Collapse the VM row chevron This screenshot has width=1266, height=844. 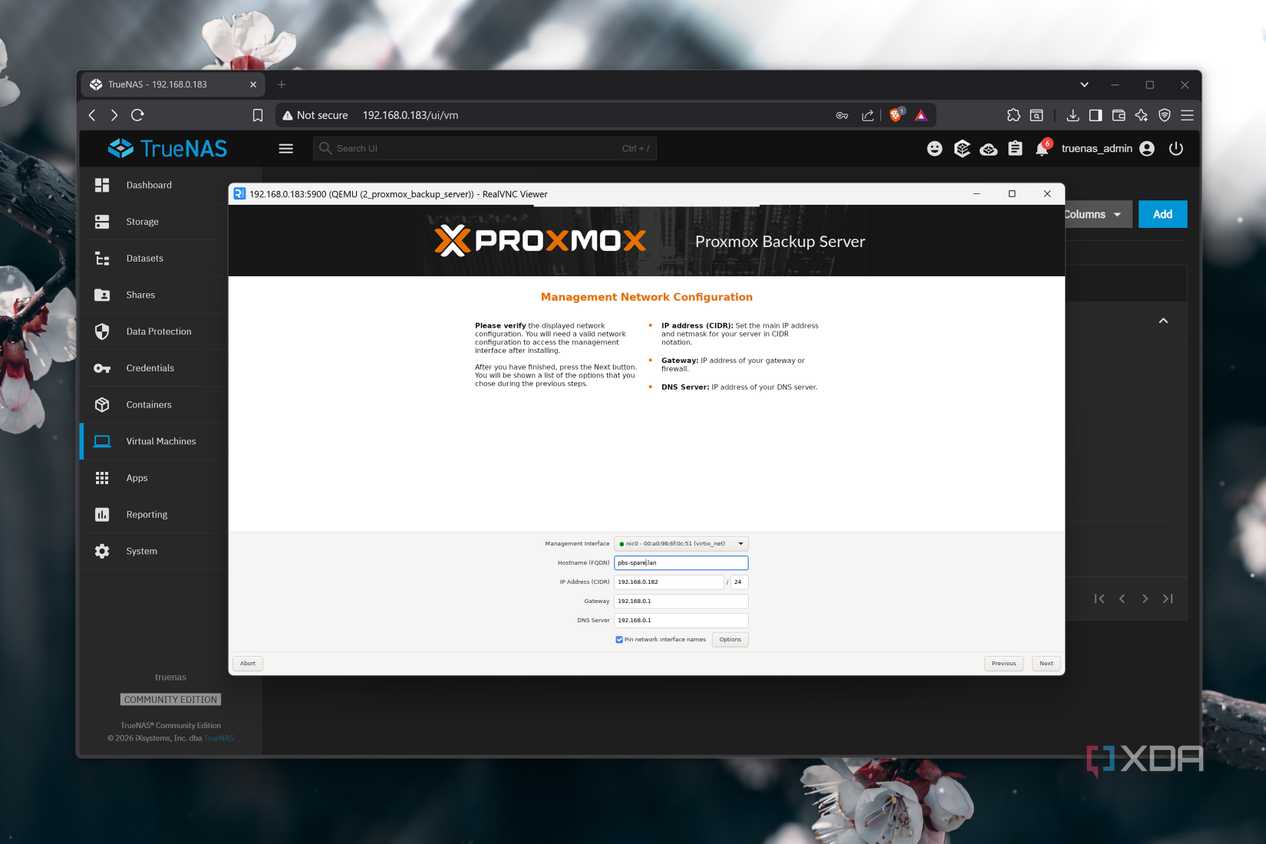[x=1163, y=321]
